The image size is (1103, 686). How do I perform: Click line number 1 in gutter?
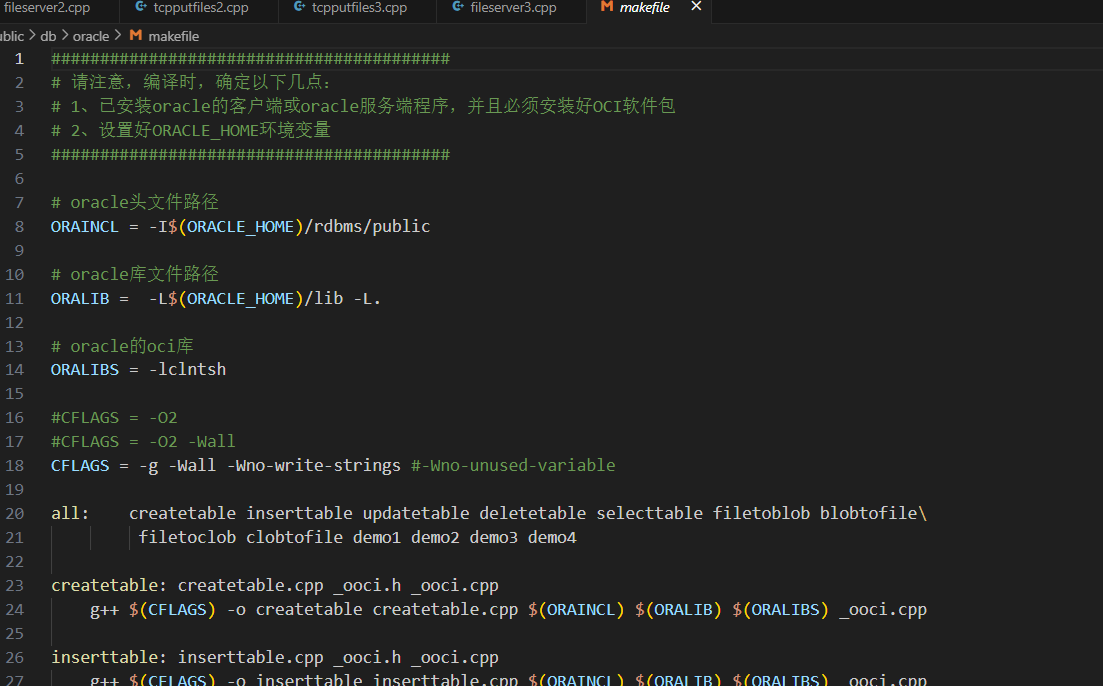click(x=19, y=58)
